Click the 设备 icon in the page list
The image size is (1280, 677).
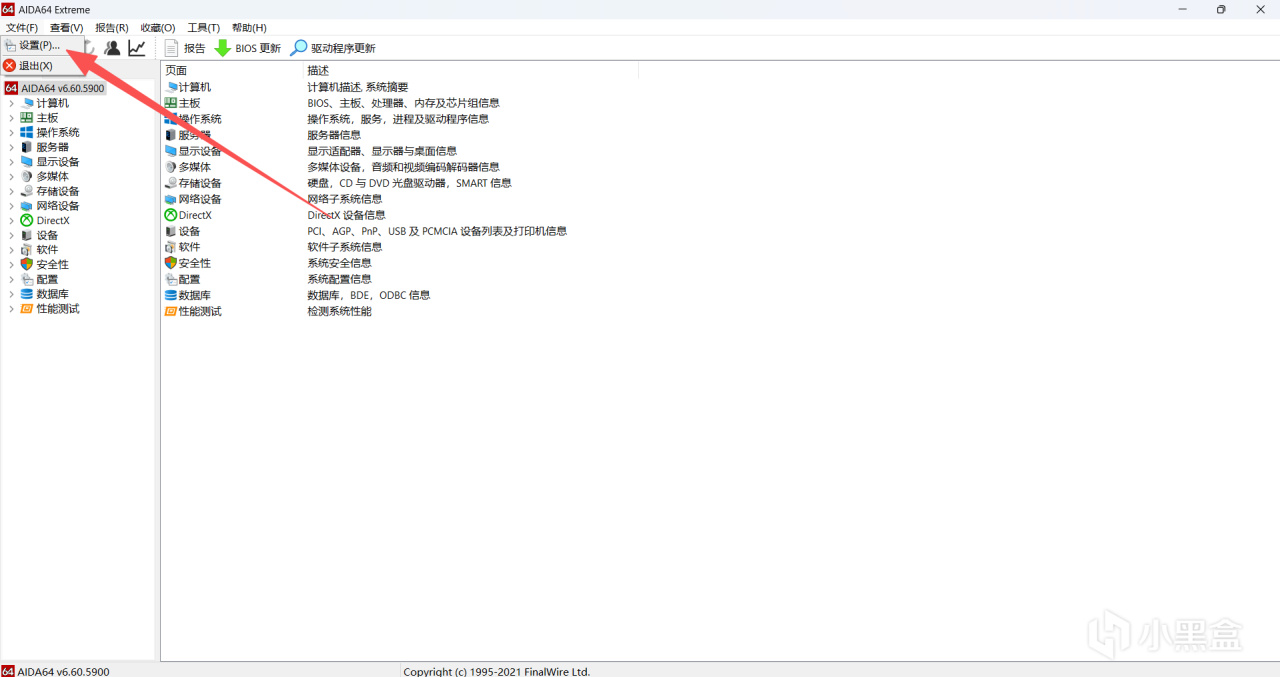[x=171, y=231]
